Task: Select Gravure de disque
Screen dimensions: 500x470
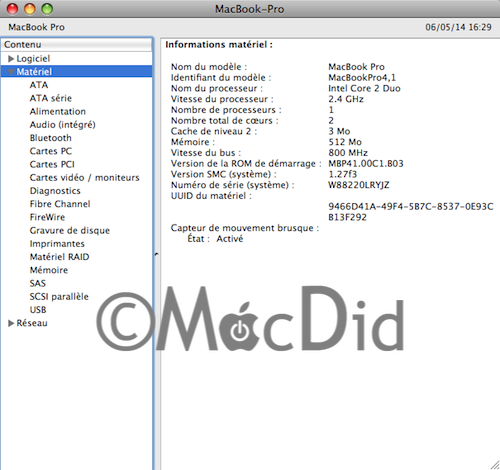Action: (70, 231)
